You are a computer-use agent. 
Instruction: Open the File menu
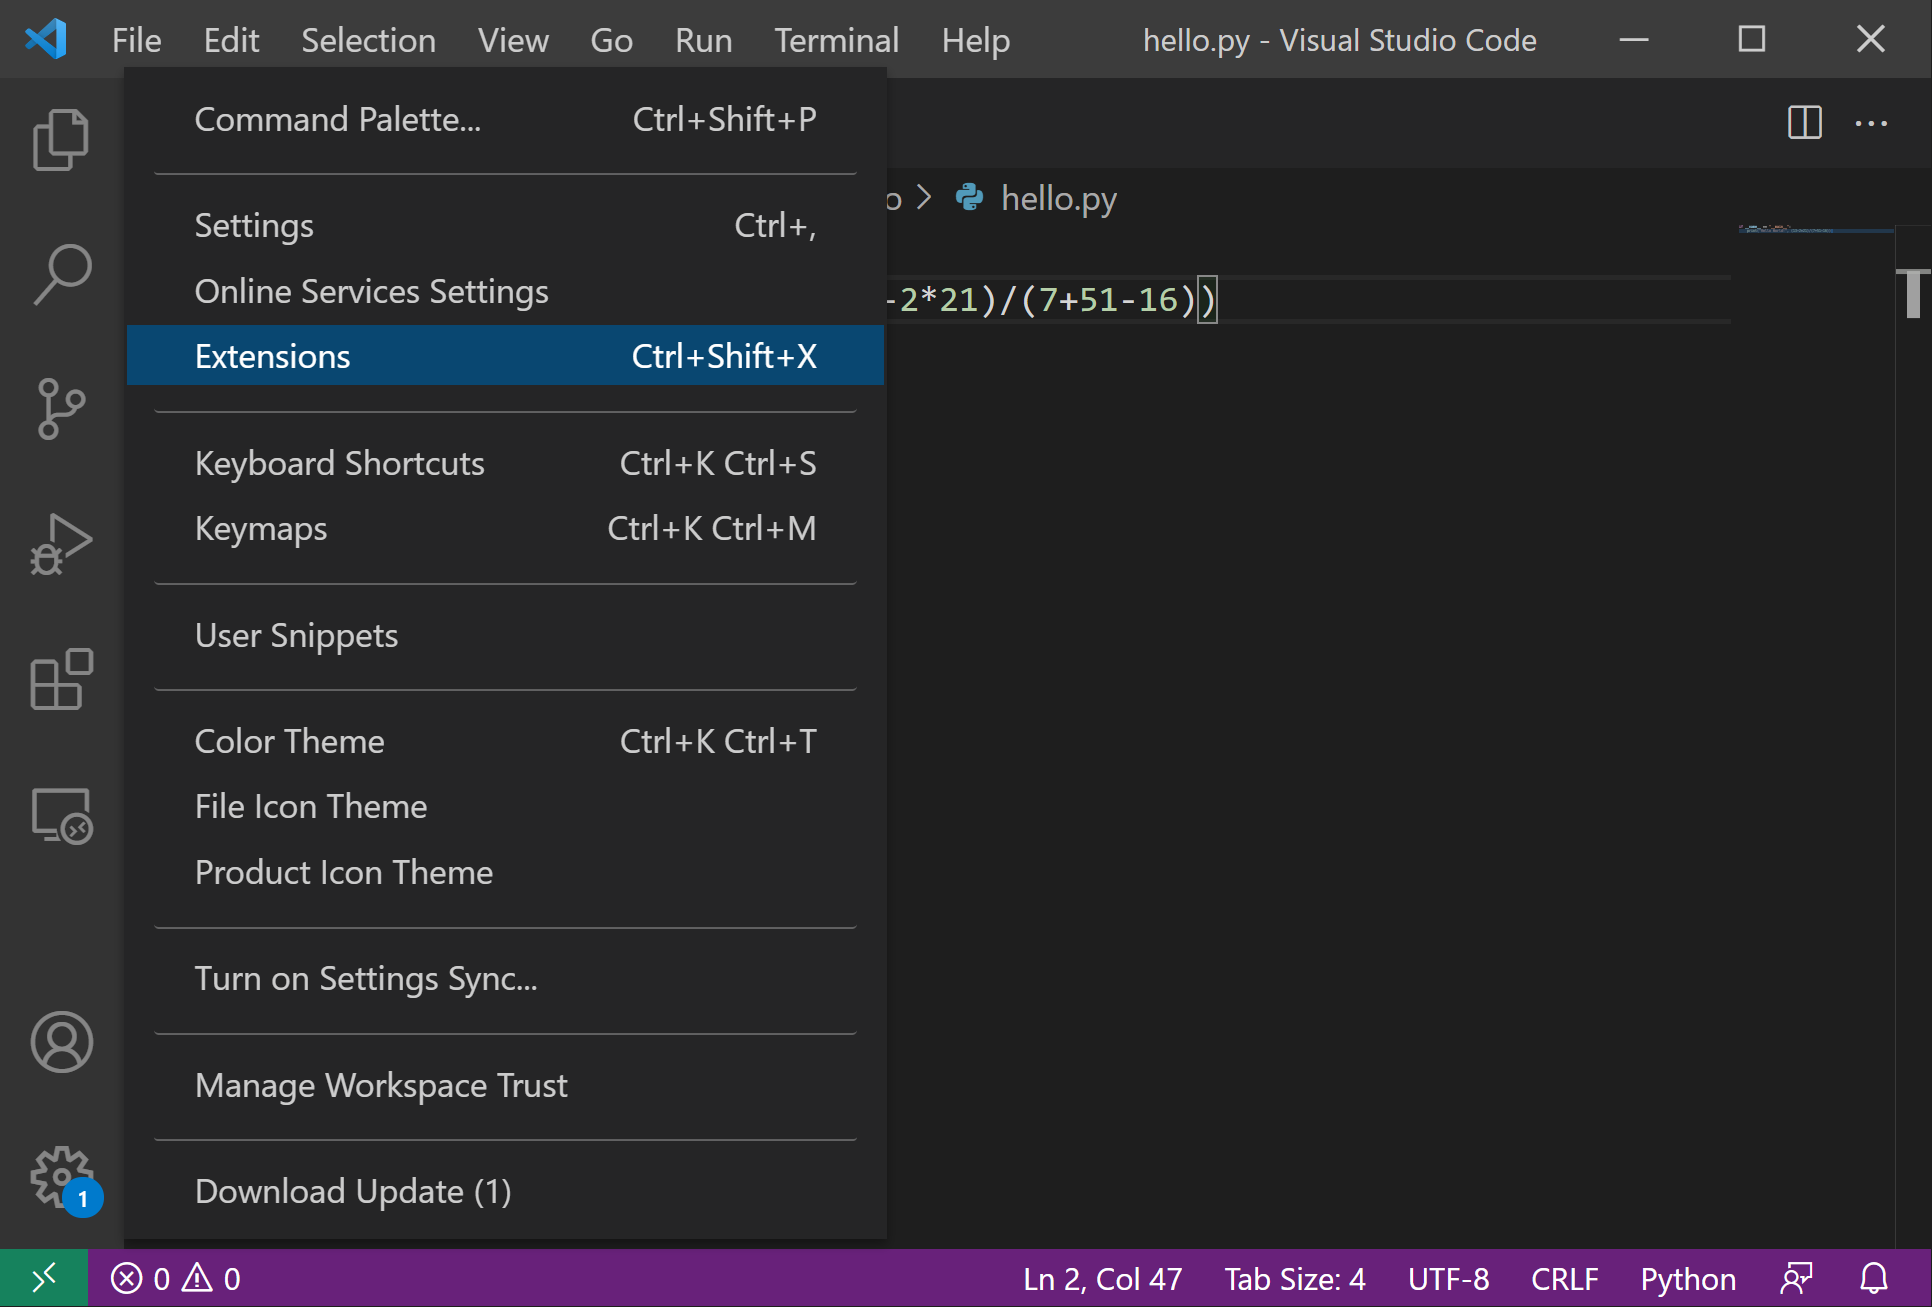point(136,40)
